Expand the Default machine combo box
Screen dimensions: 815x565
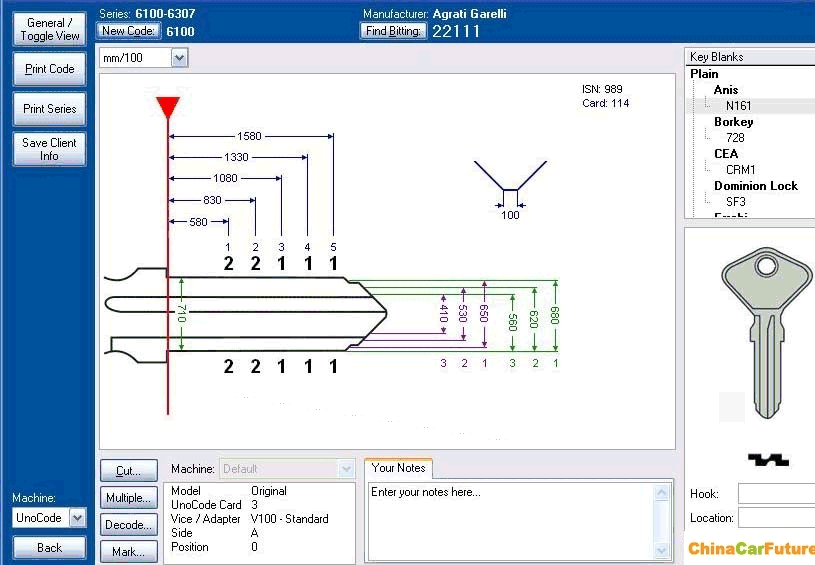[x=346, y=468]
